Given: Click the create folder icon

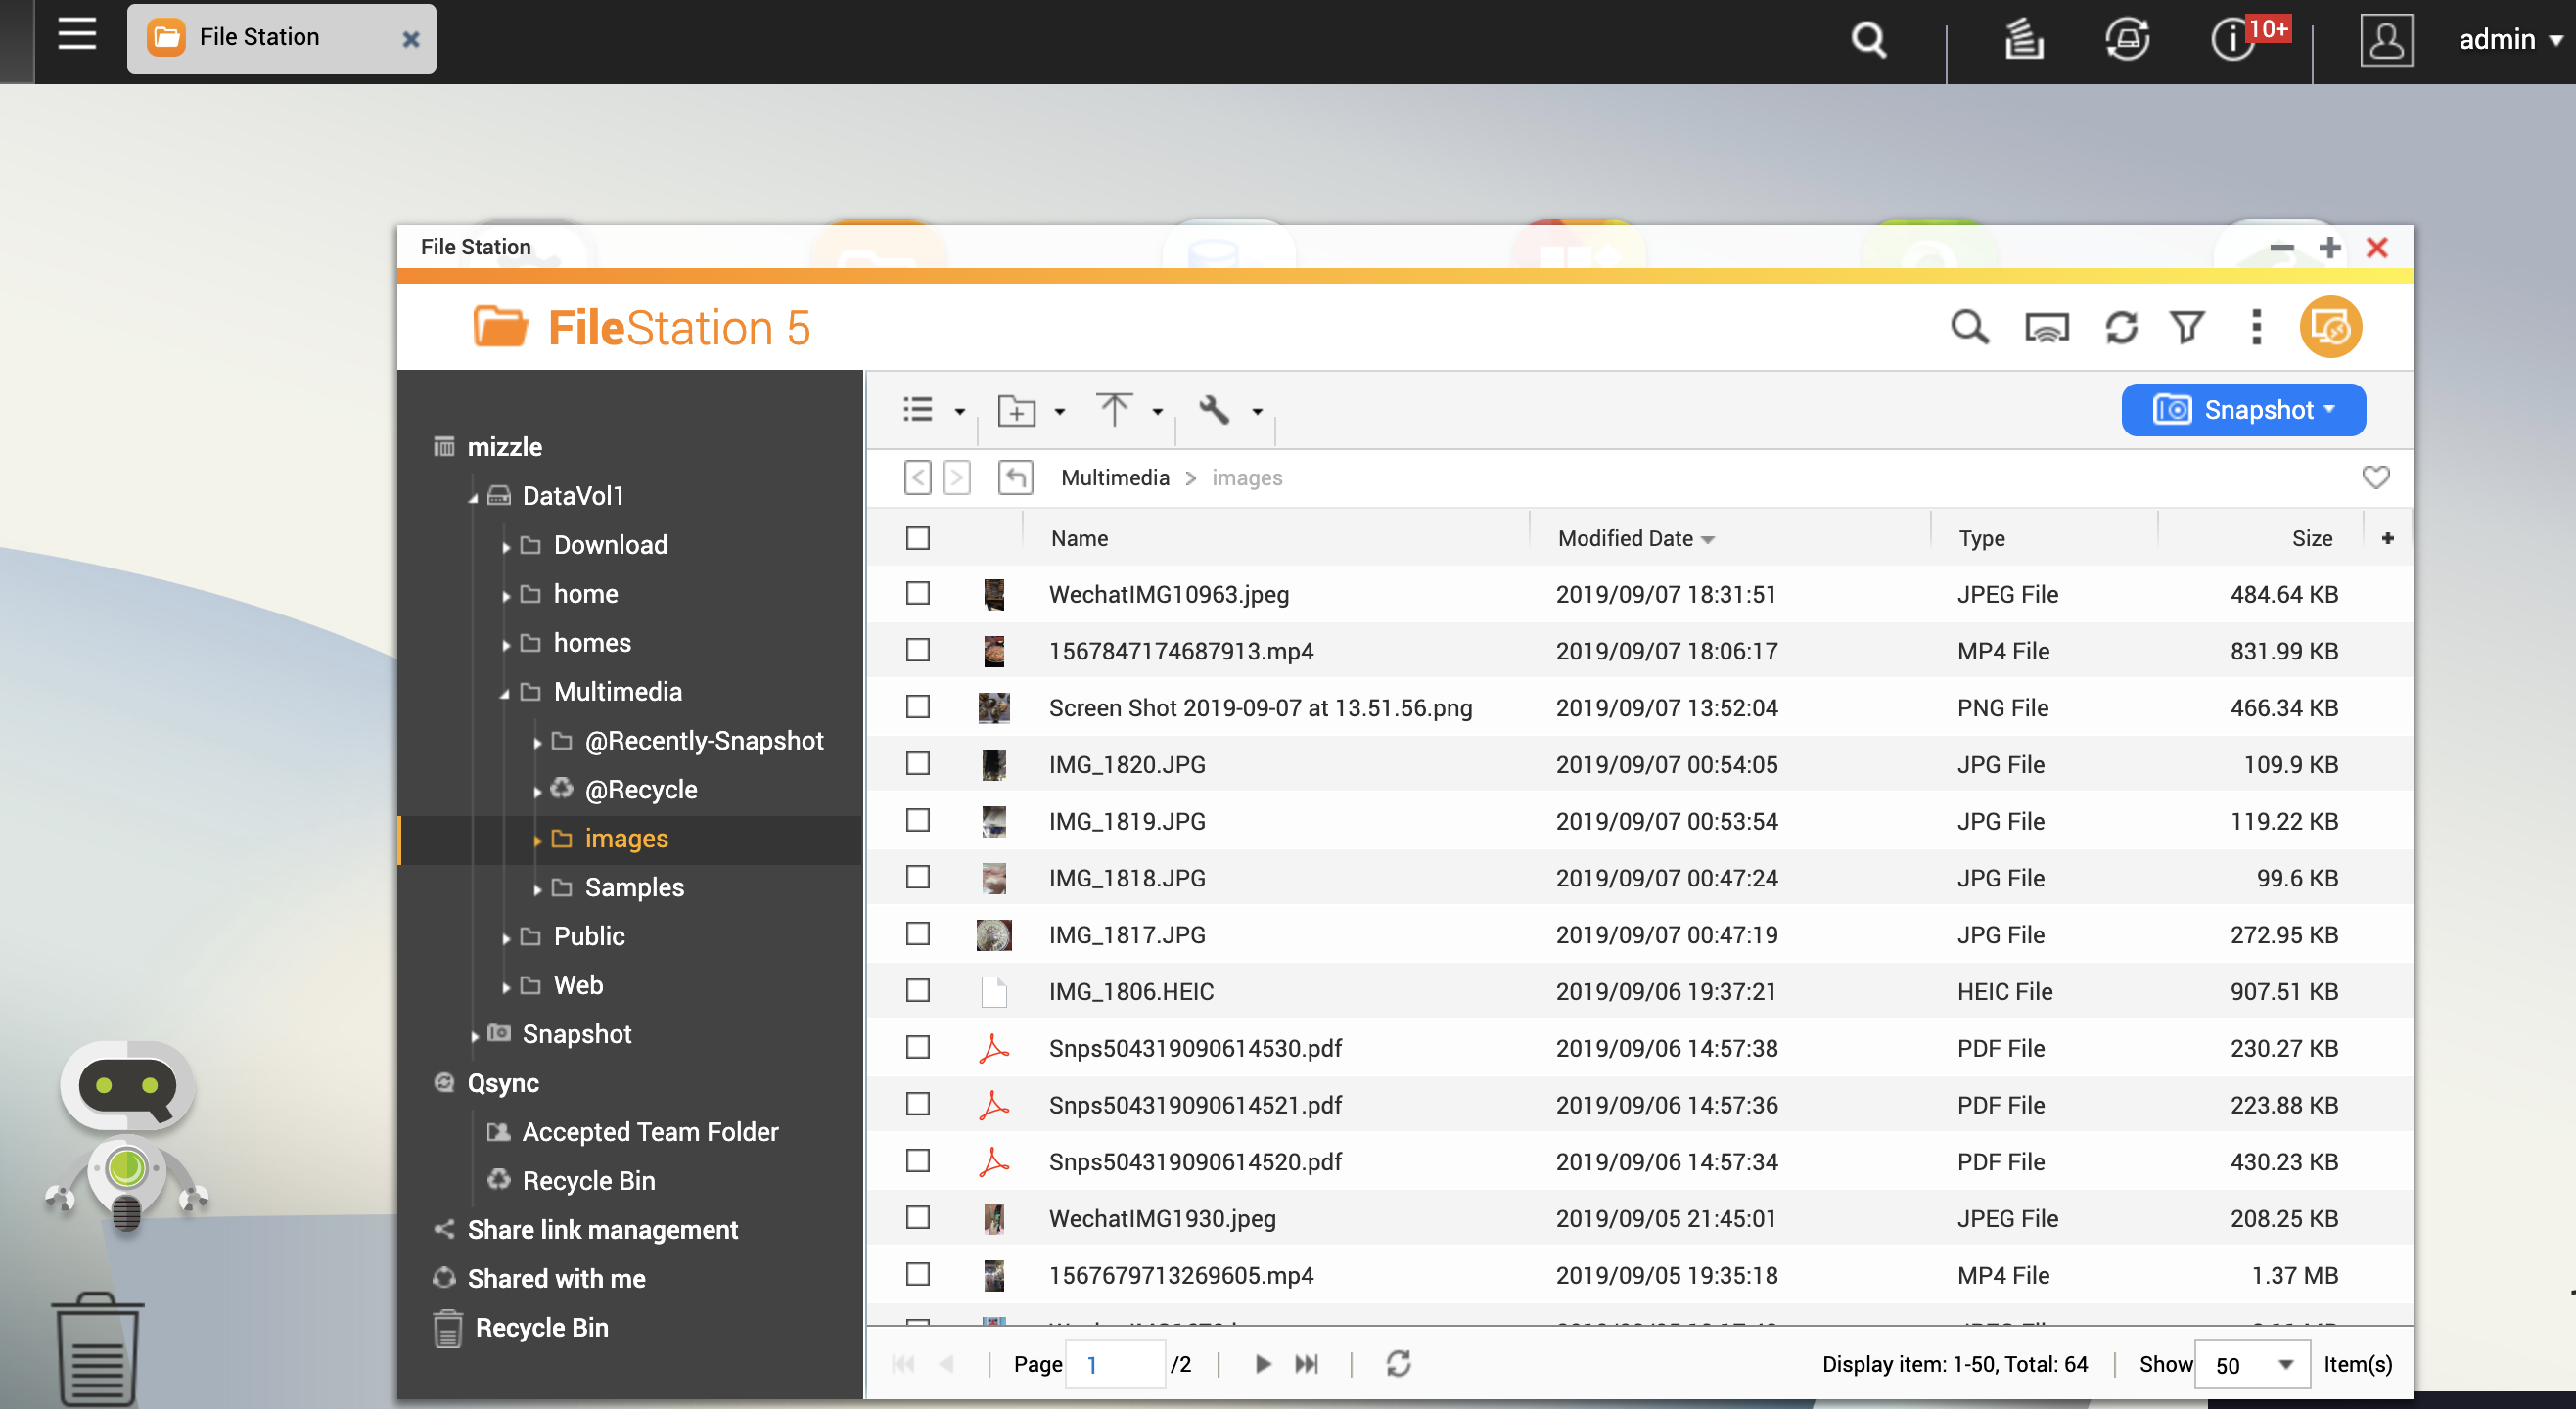Looking at the screenshot, I should tap(1017, 410).
